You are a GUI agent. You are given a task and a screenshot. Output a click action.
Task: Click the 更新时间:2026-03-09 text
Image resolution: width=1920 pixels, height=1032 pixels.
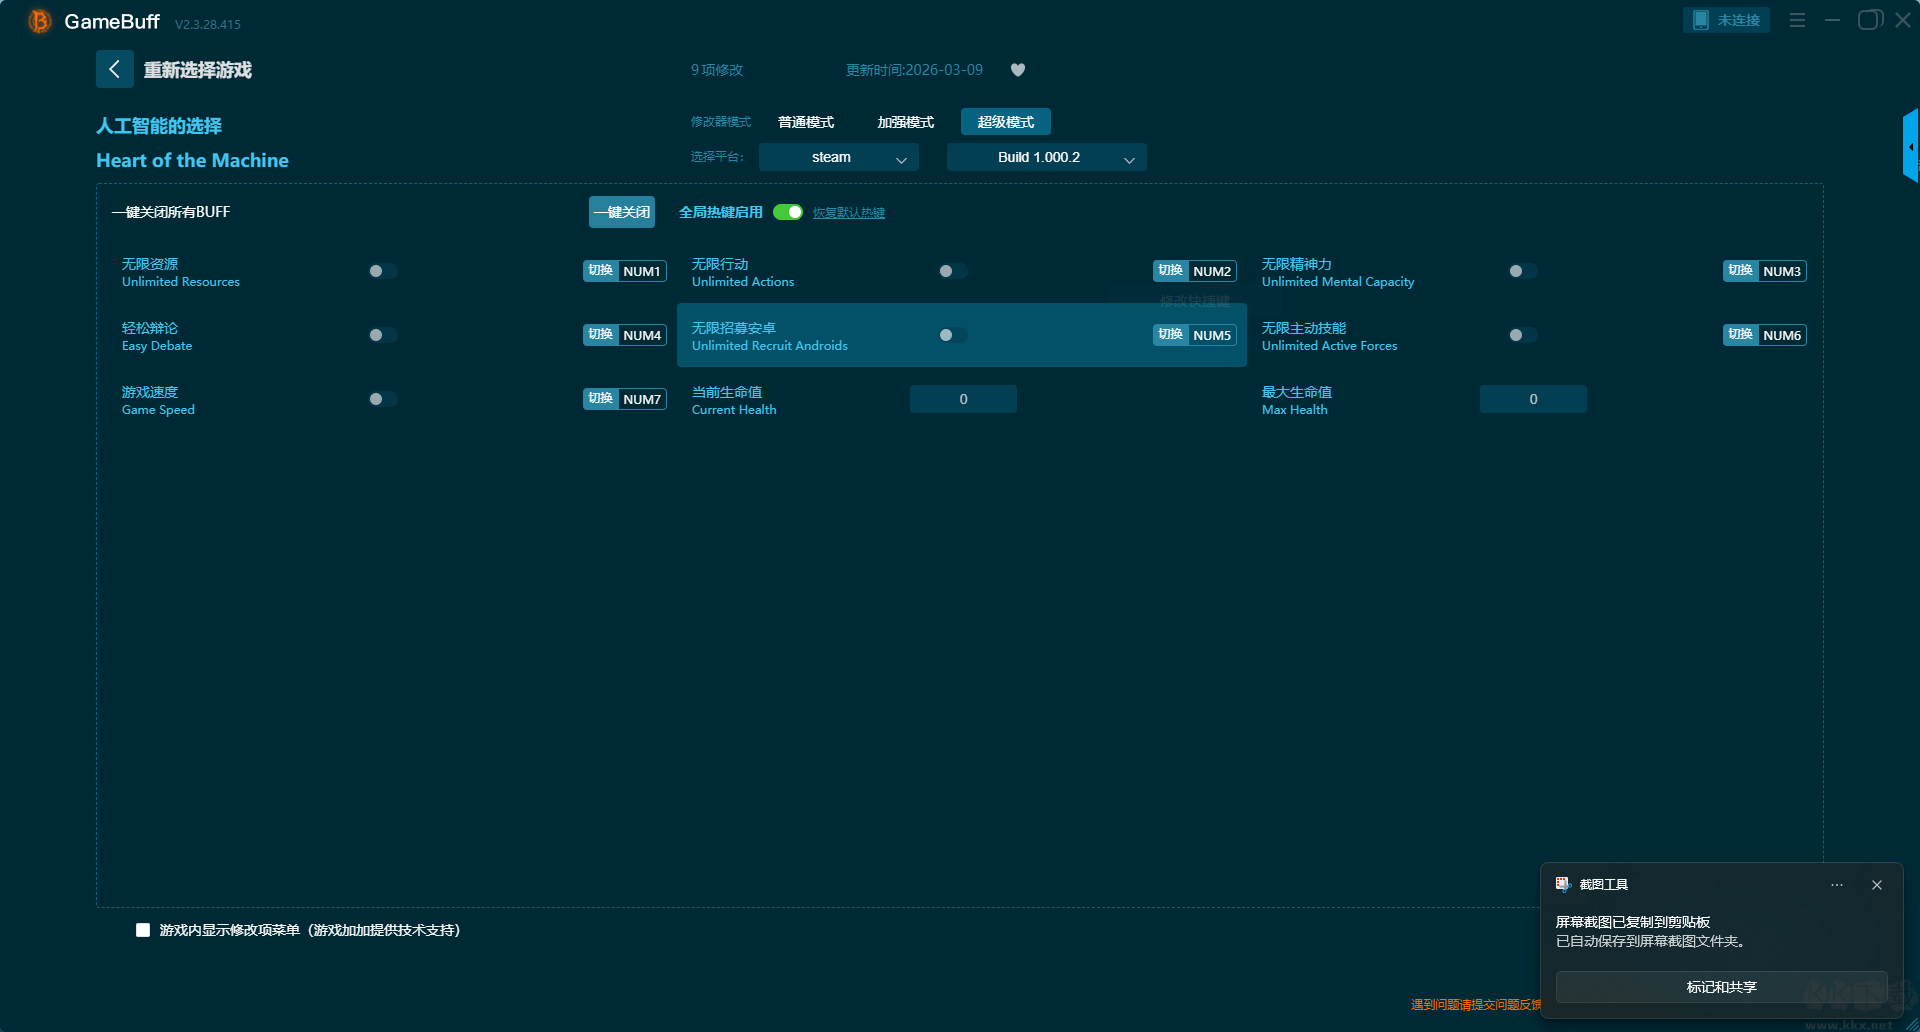tap(914, 70)
